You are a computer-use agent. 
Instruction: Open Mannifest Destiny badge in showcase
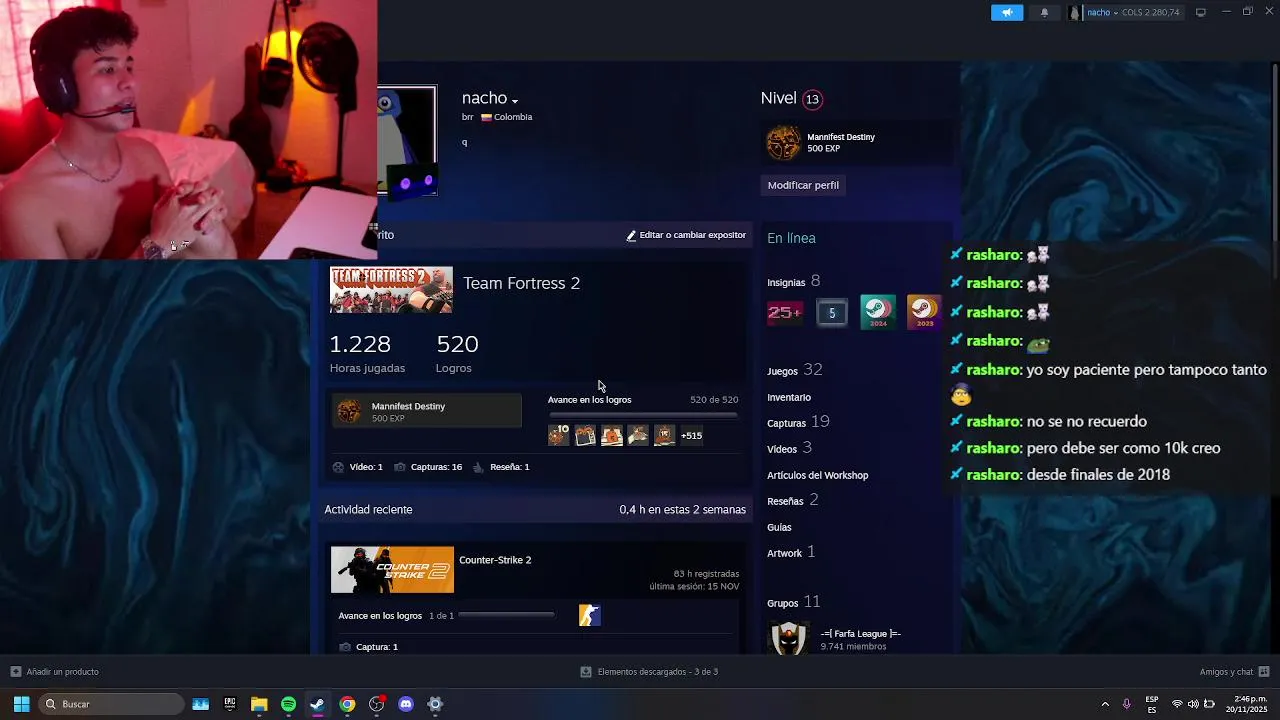point(427,411)
